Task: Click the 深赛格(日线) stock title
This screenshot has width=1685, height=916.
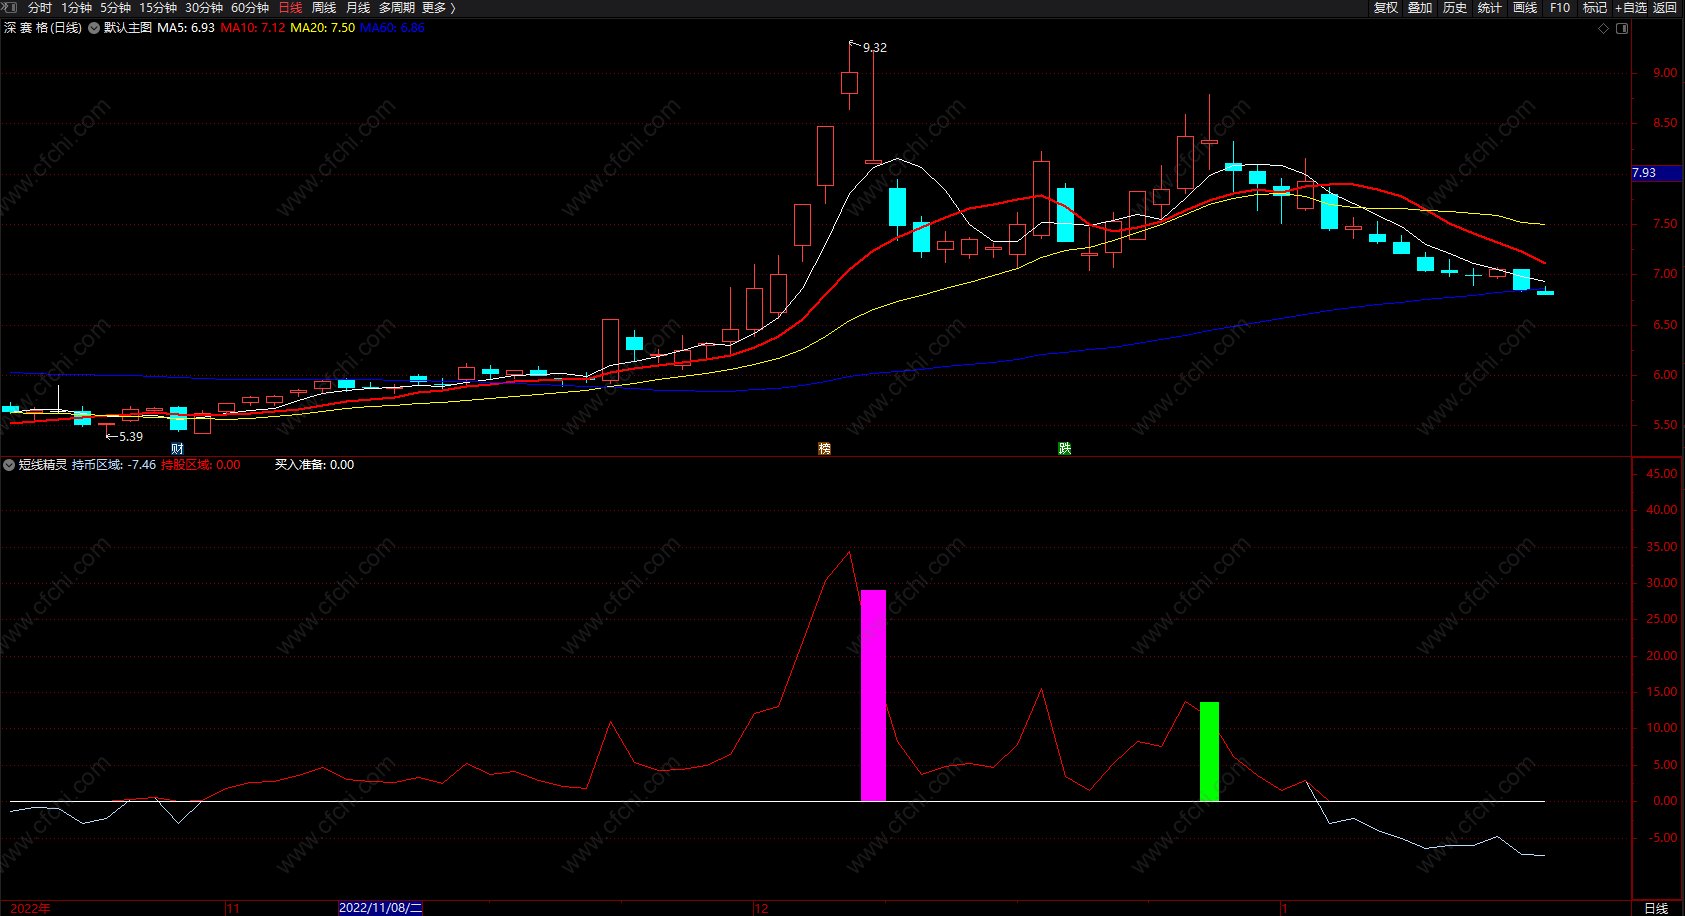Action: pos(43,28)
